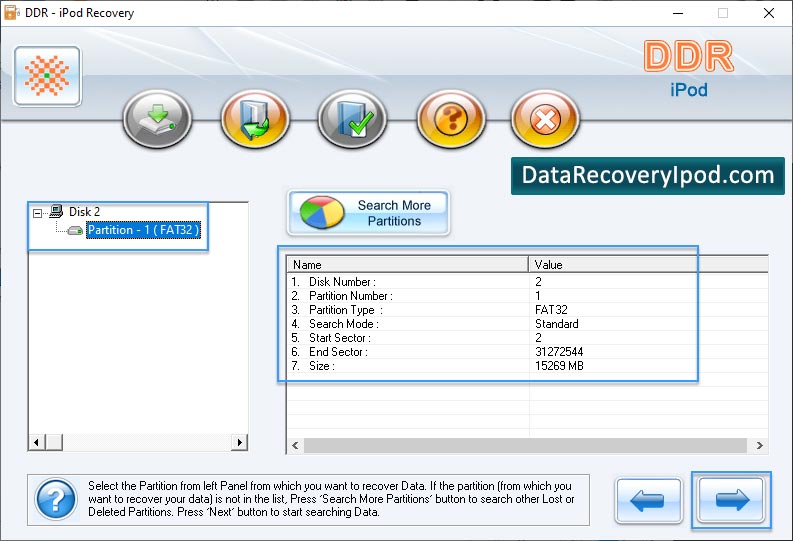This screenshot has width=793, height=541.
Task: Click the 15269 MB value cell
Action: pyautogui.click(x=559, y=366)
